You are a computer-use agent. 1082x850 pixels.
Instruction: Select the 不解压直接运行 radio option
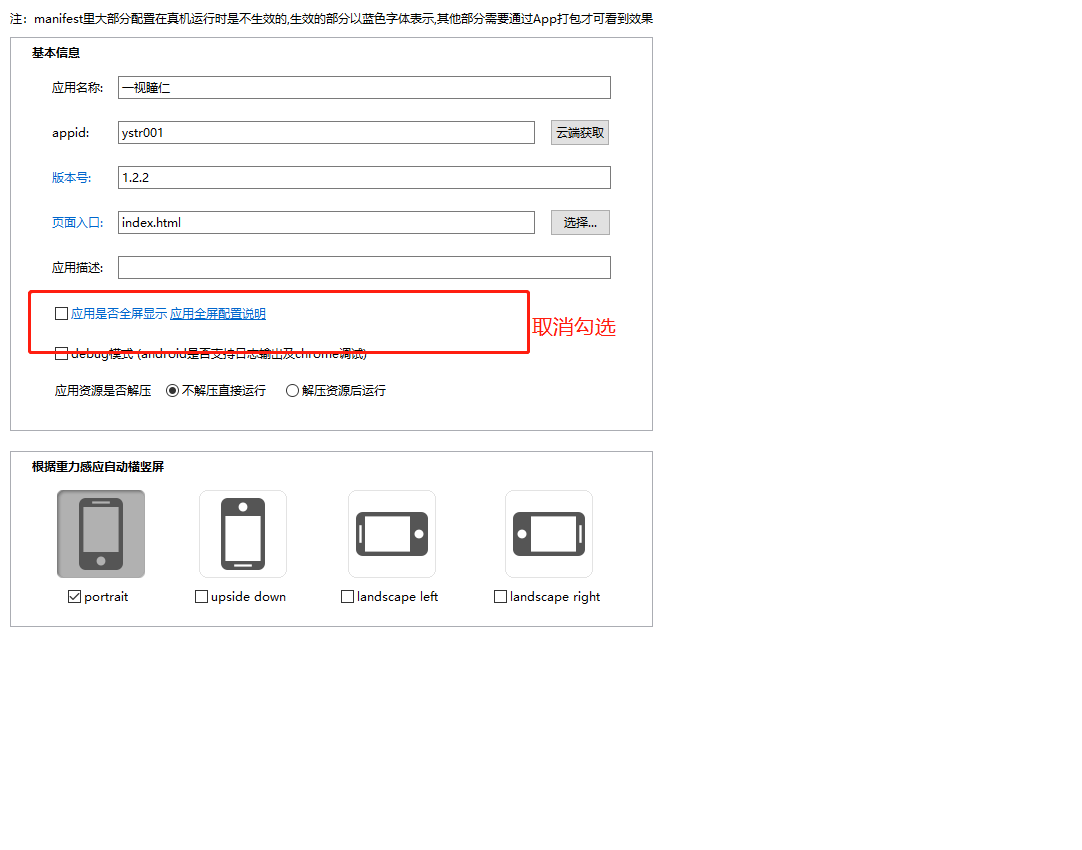coord(173,391)
